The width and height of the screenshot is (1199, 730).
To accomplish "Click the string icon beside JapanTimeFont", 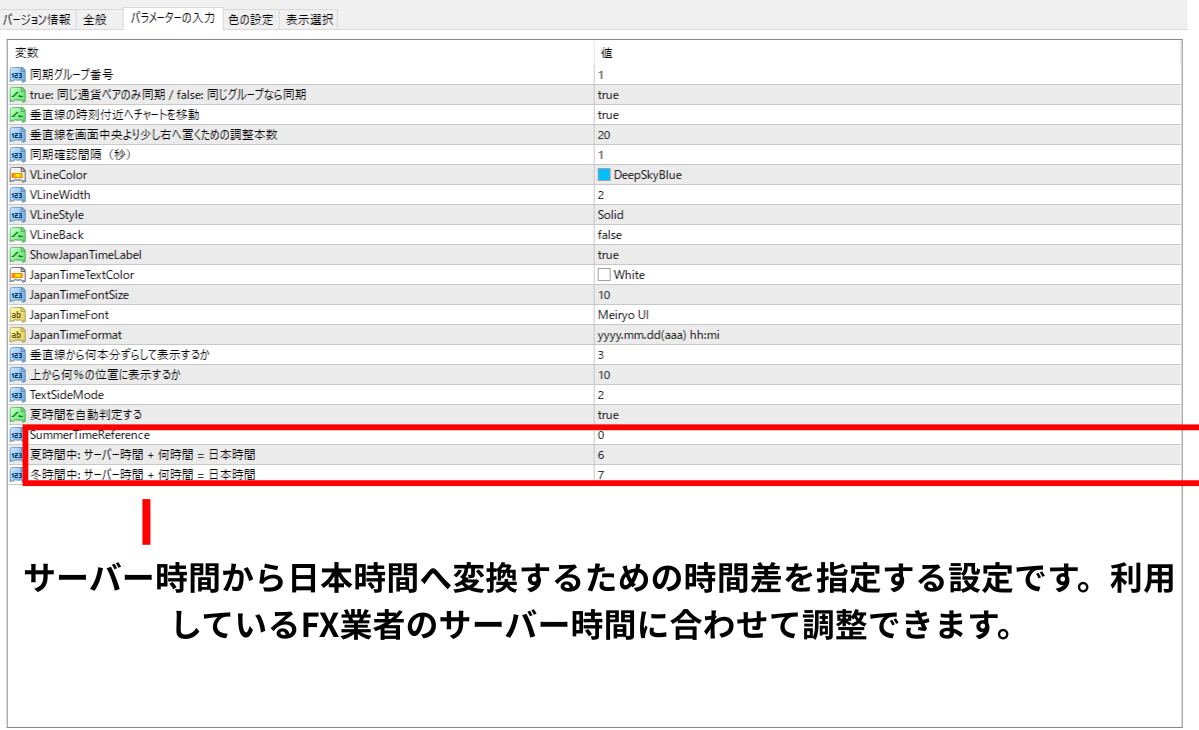I will click(17, 315).
